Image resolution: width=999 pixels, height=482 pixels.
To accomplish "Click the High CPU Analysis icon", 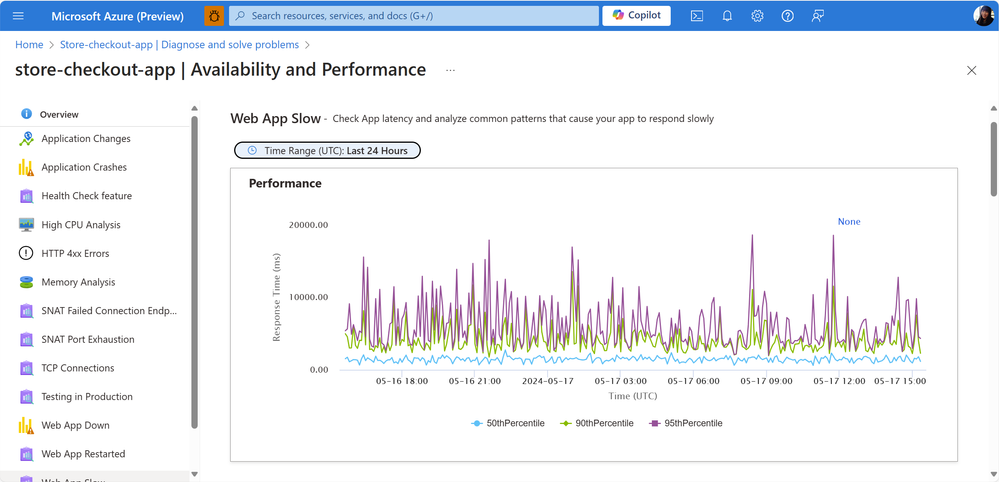I will [26, 225].
